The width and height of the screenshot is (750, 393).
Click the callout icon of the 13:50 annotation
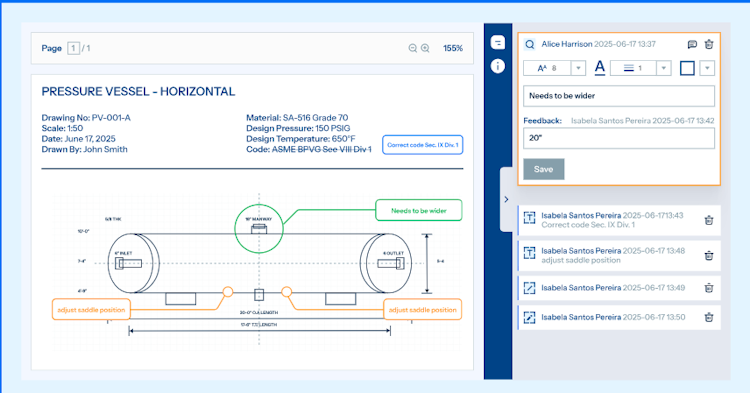tap(529, 317)
